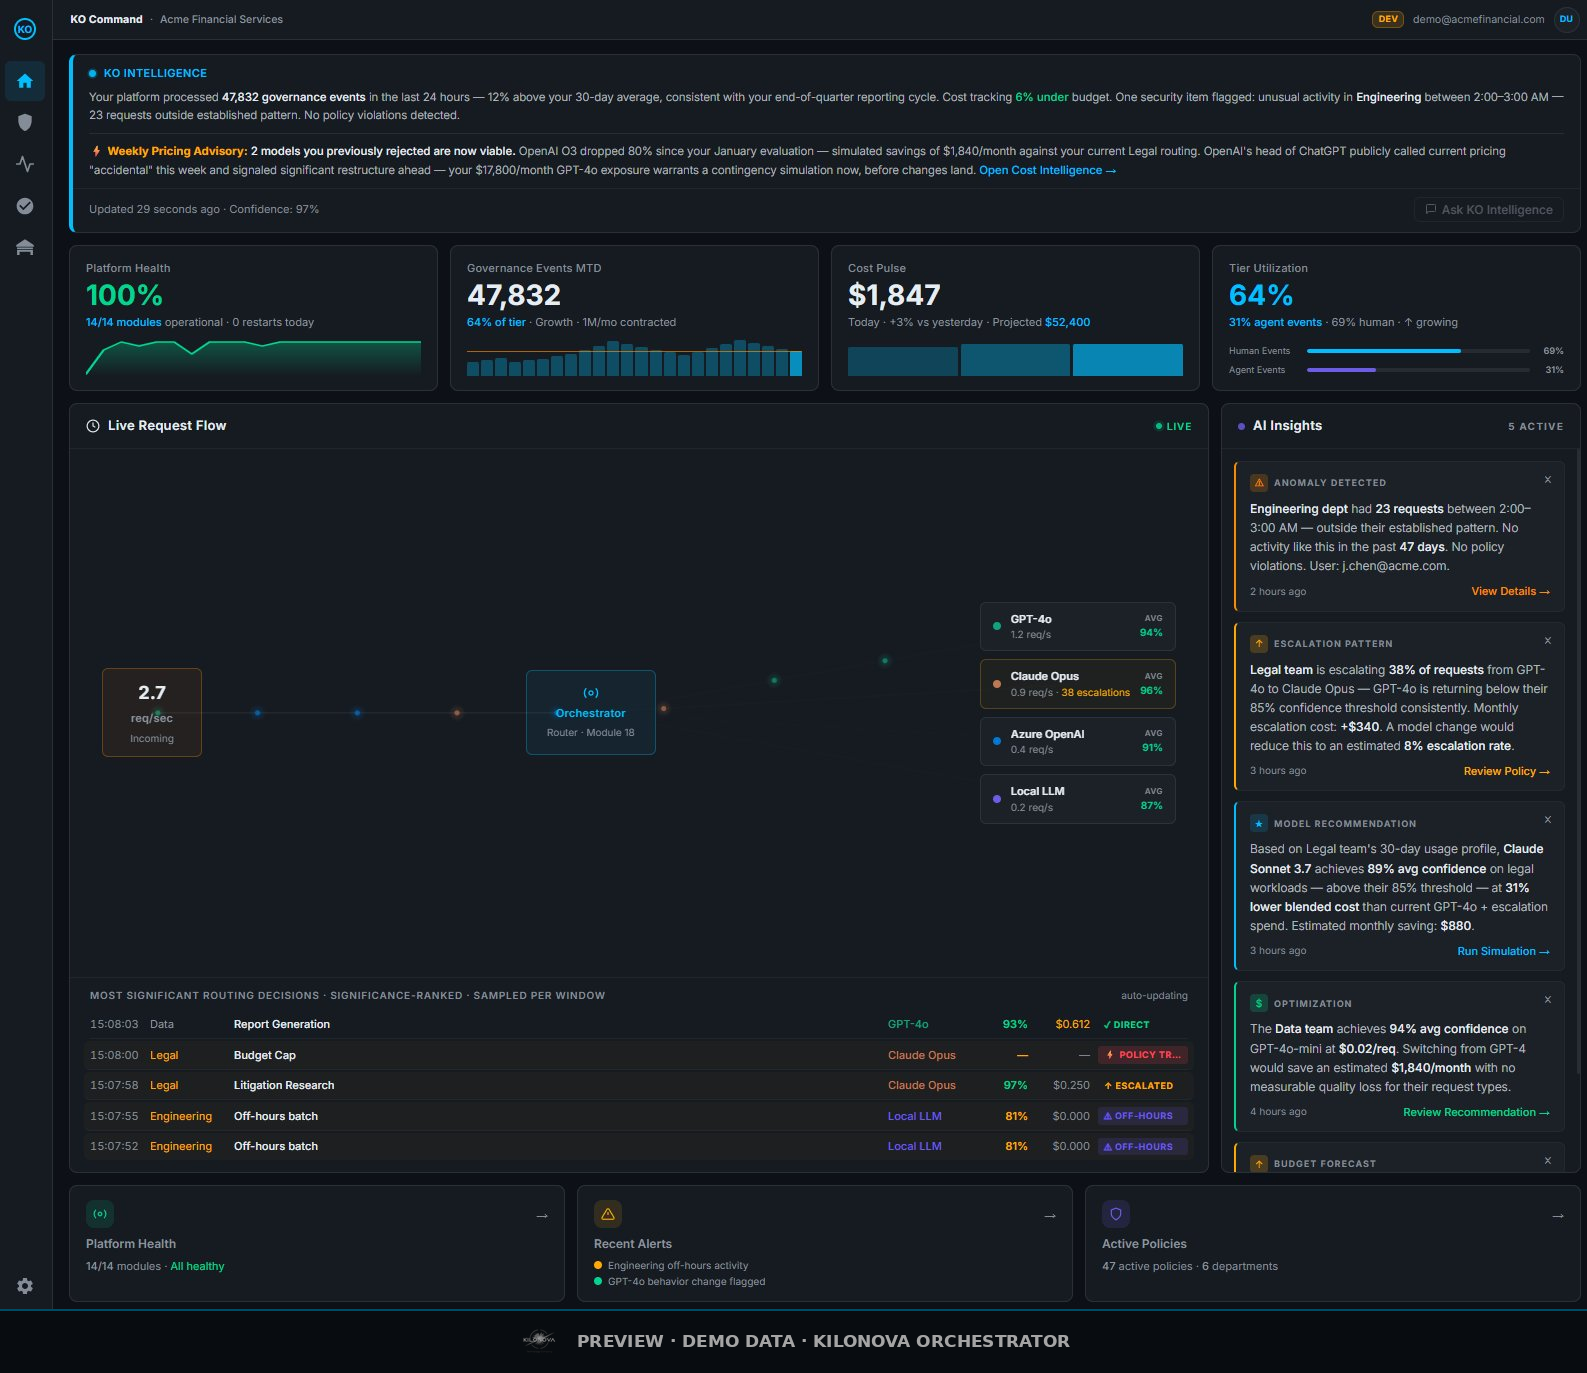This screenshot has width=1587, height=1373.
Task: Click the 2.7 req/sec Incoming node
Action: 152,712
